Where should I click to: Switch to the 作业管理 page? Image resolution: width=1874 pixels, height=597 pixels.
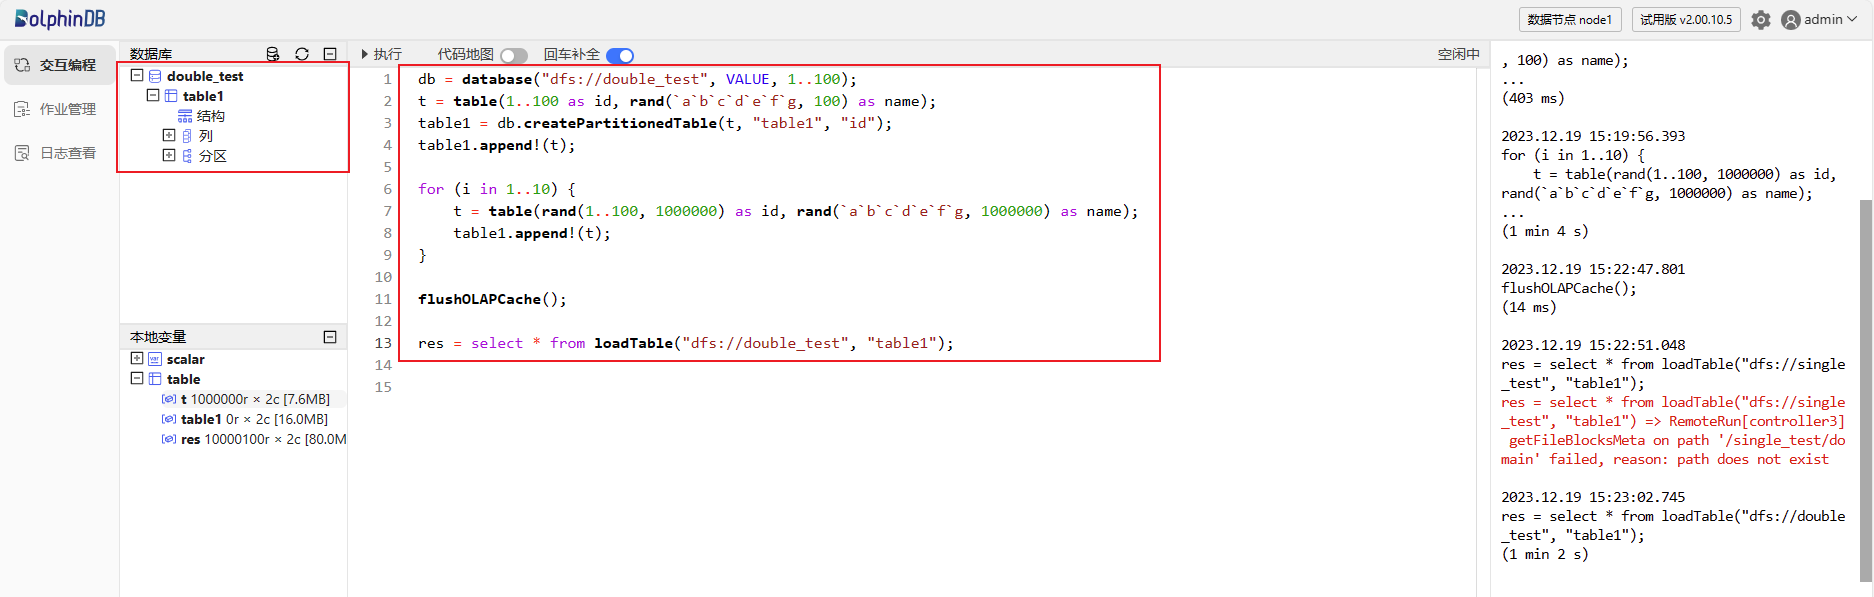pyautogui.click(x=67, y=109)
